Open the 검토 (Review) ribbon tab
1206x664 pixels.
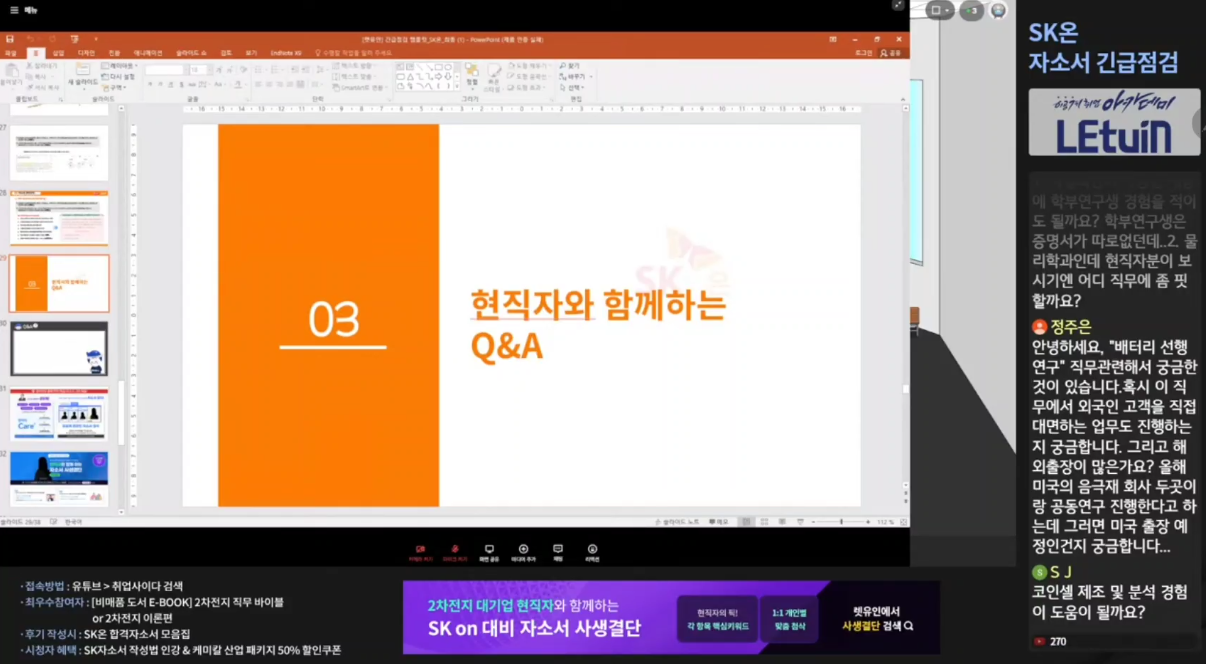click(226, 53)
